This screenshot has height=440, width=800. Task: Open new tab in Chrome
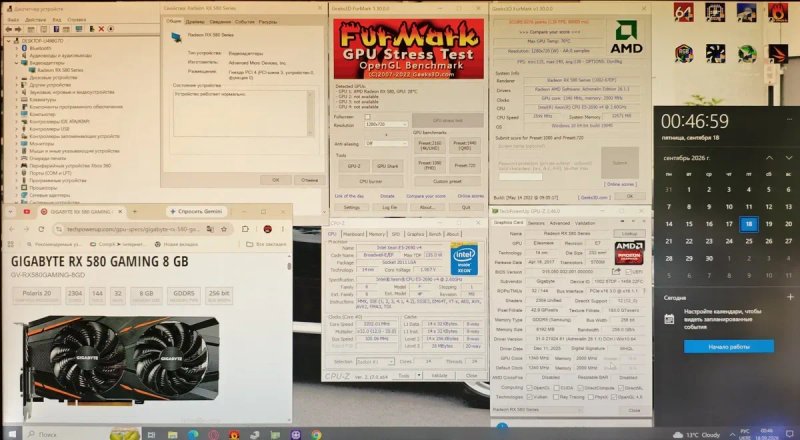(135, 211)
